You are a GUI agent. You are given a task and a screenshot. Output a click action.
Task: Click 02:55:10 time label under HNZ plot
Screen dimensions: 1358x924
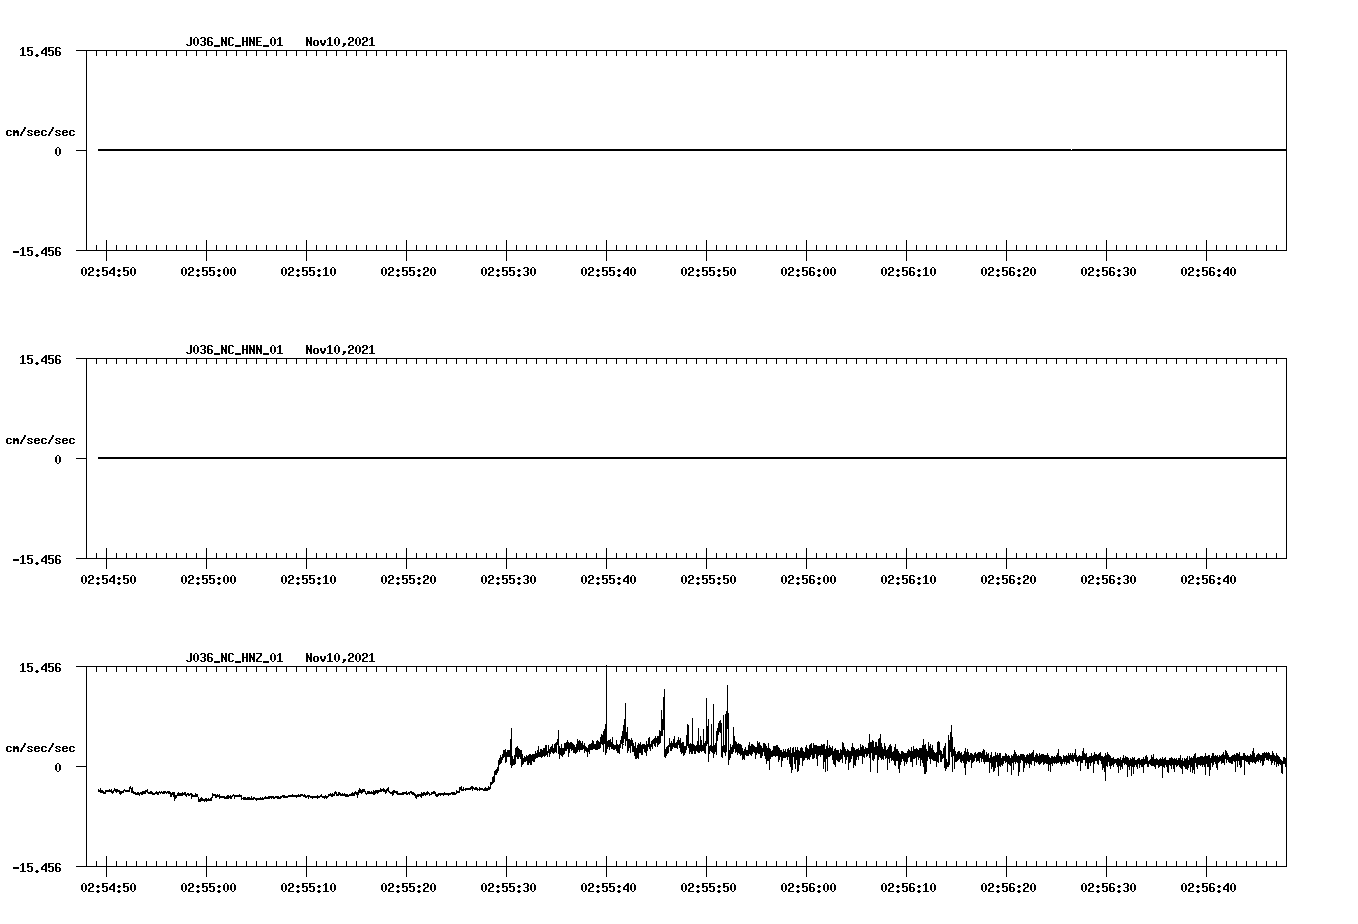click(308, 888)
